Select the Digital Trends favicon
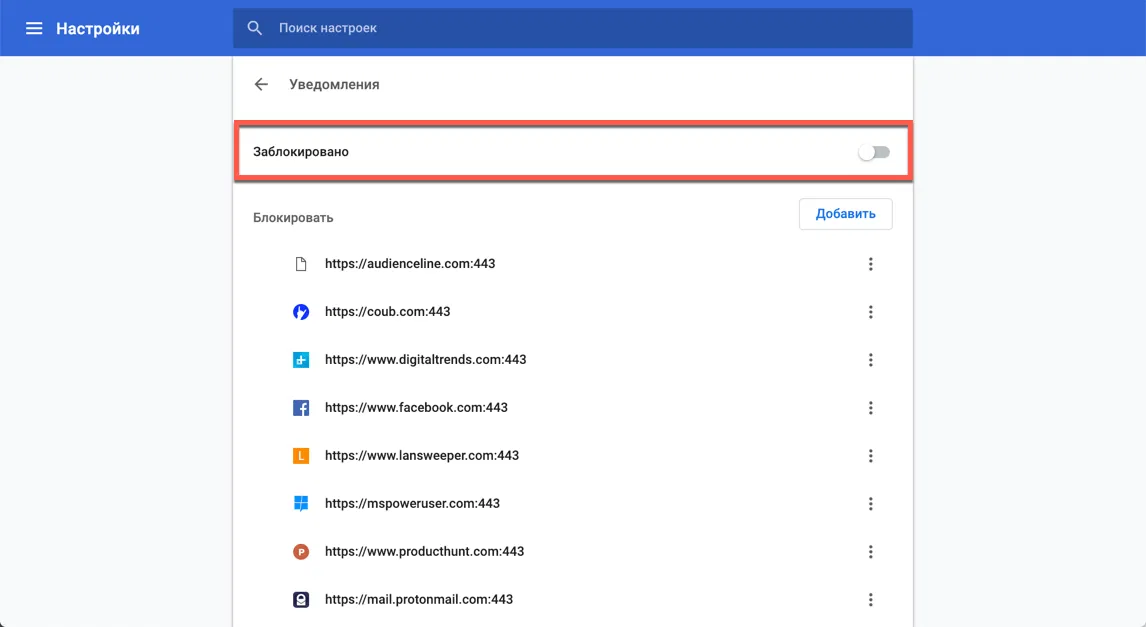Viewport: 1146px width, 627px height. pyautogui.click(x=301, y=359)
